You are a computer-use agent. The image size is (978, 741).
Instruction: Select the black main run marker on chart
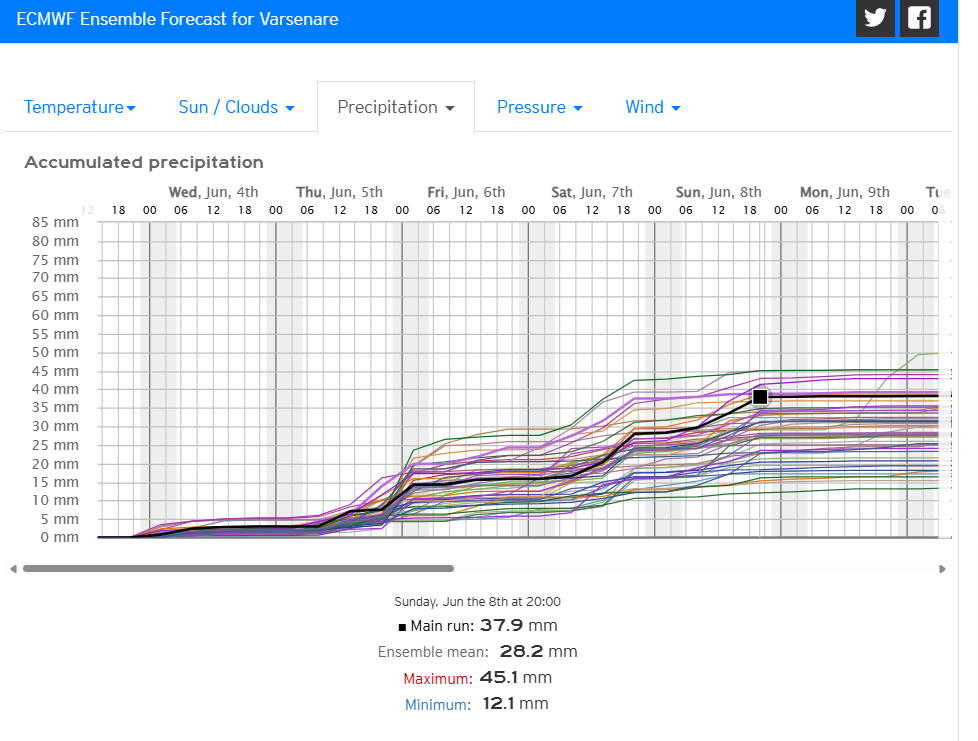pos(760,397)
